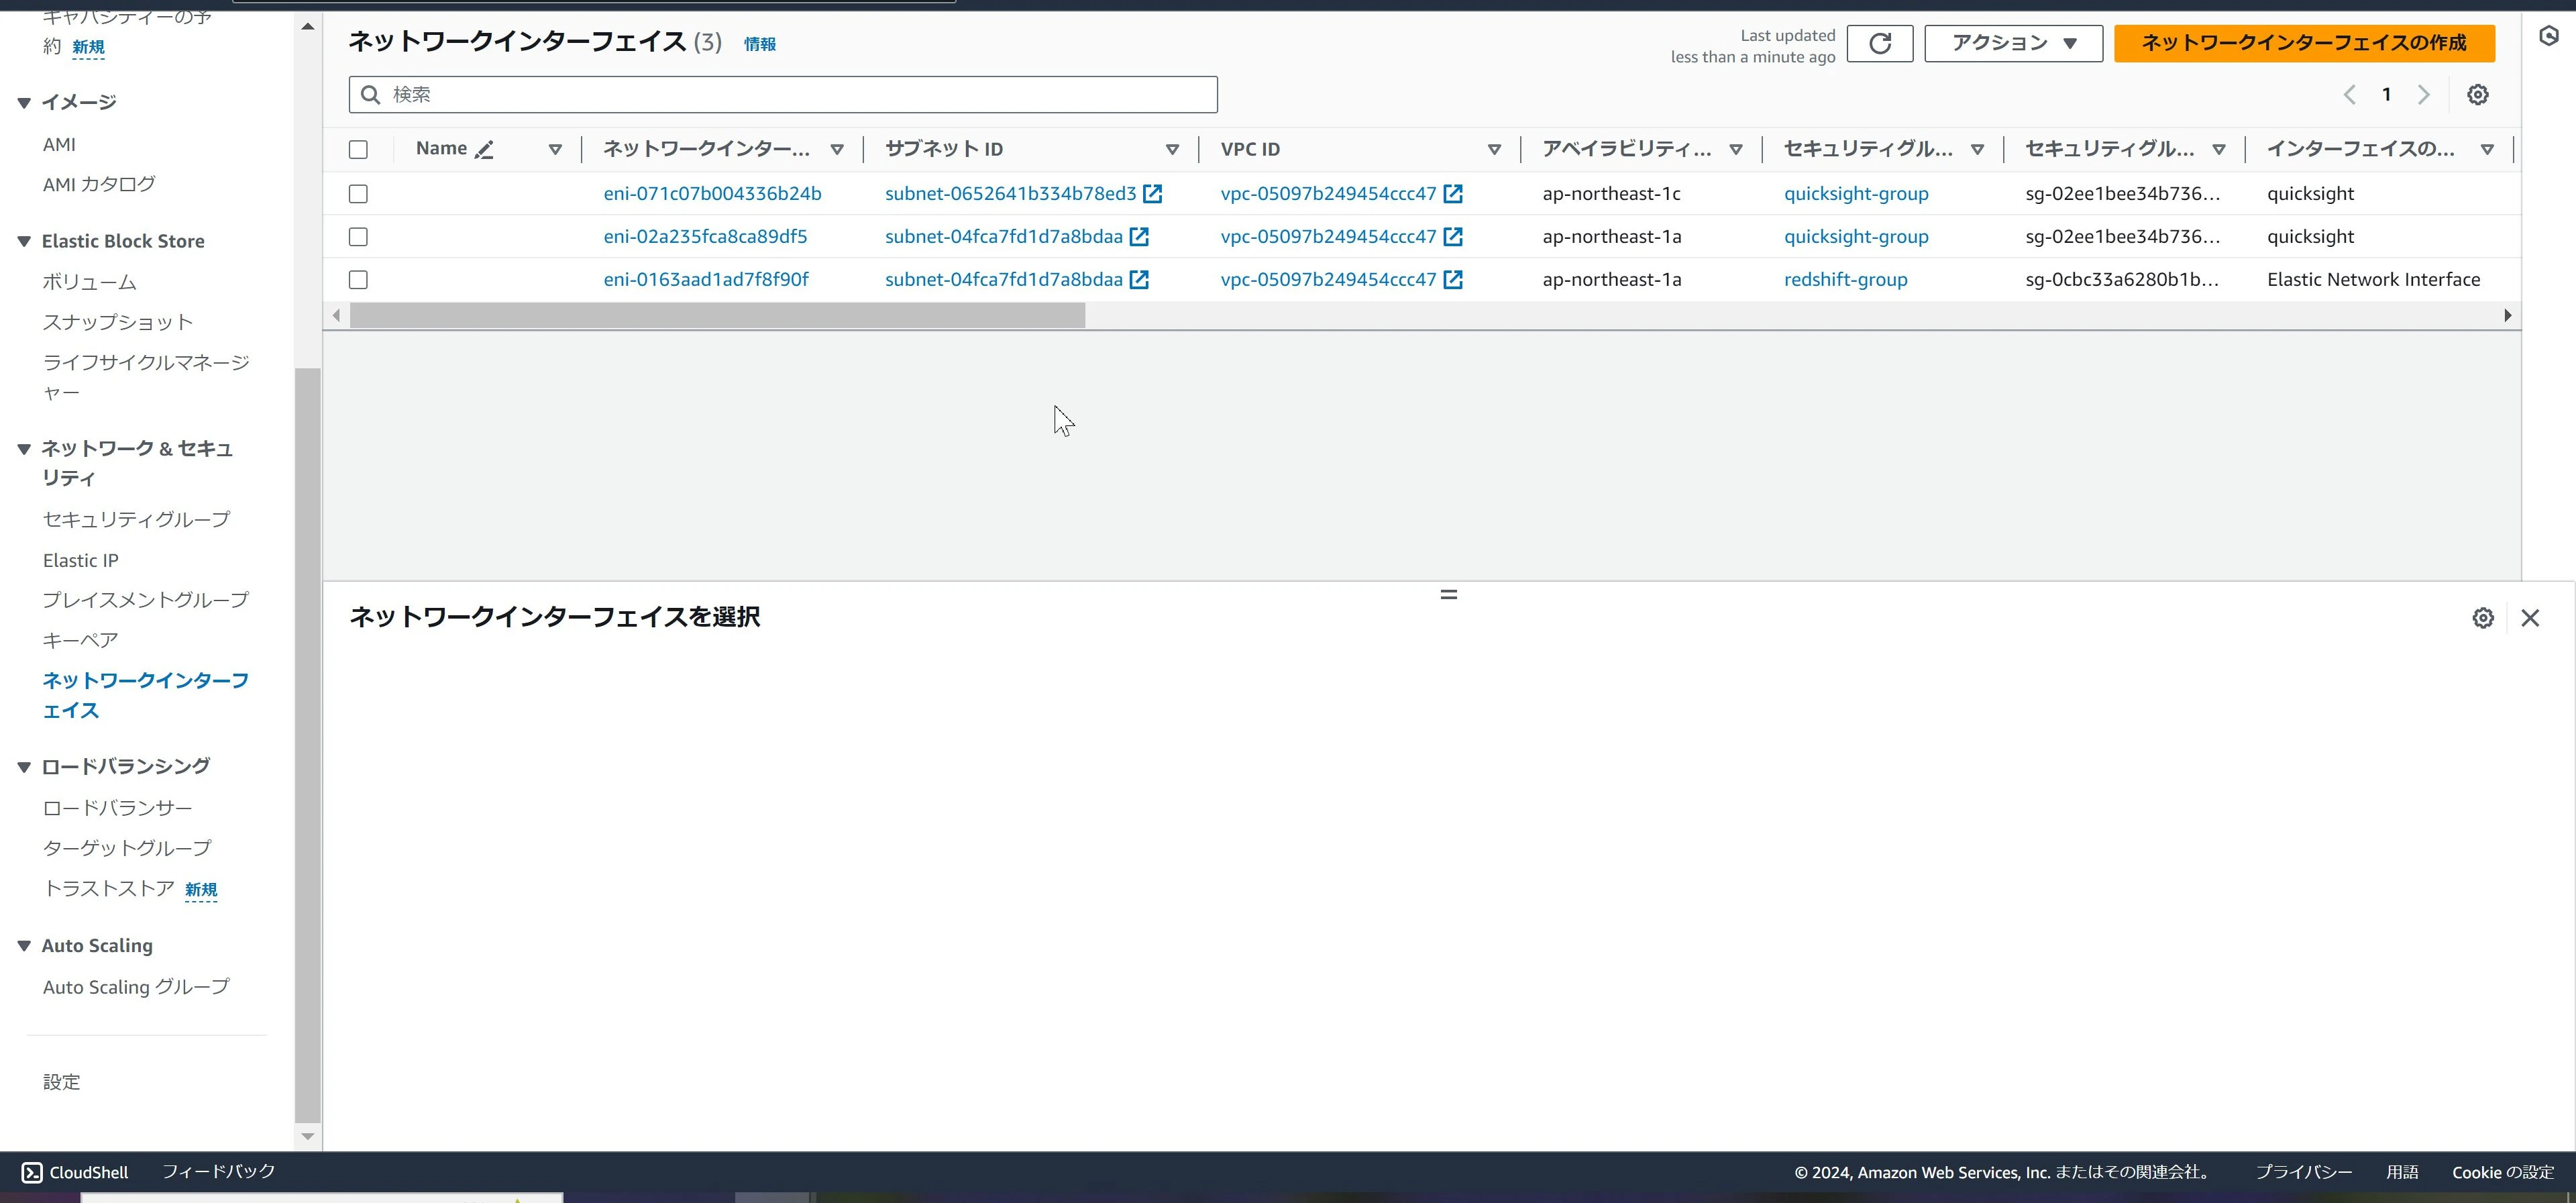Open external link icon for eni-02a235fca8ca89df5 subnet

pyautogui.click(x=1139, y=237)
